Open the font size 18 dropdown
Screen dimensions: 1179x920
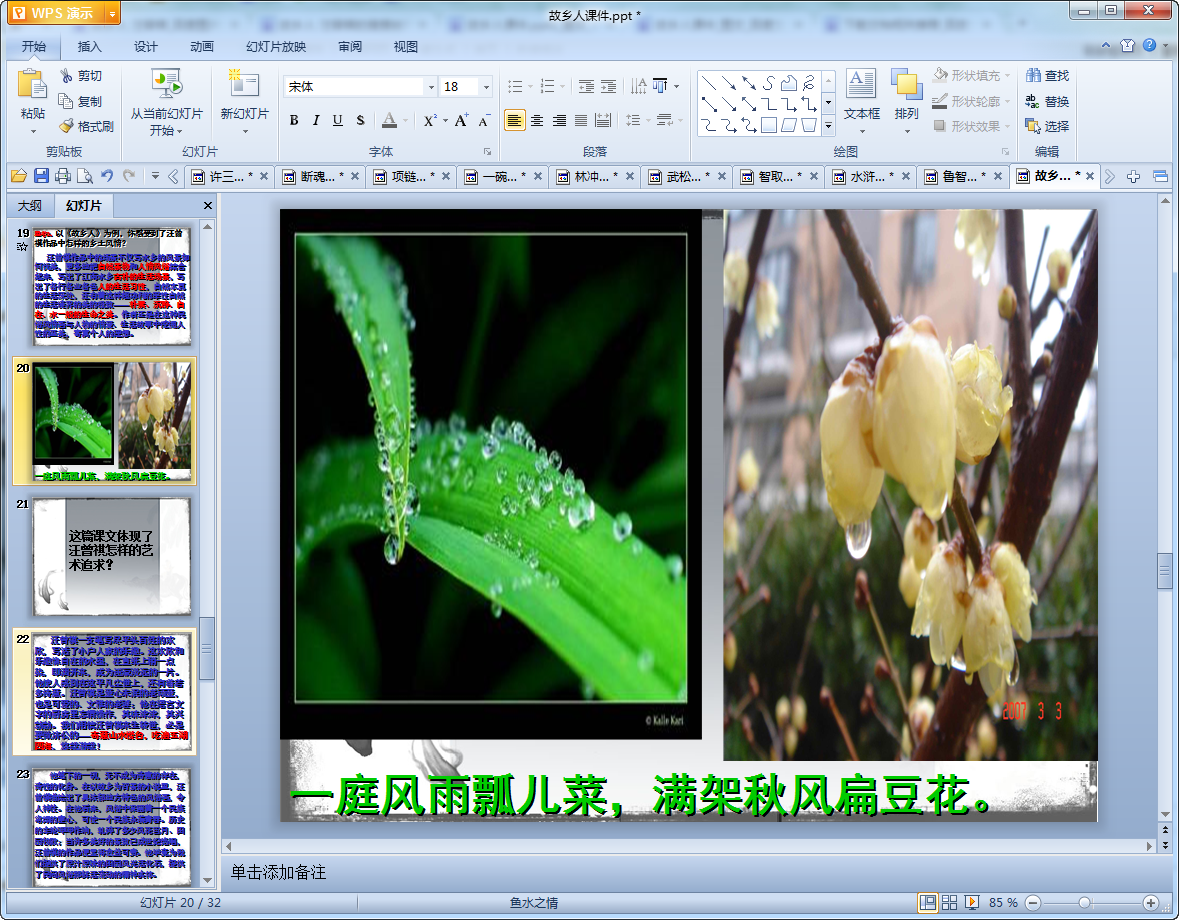486,86
